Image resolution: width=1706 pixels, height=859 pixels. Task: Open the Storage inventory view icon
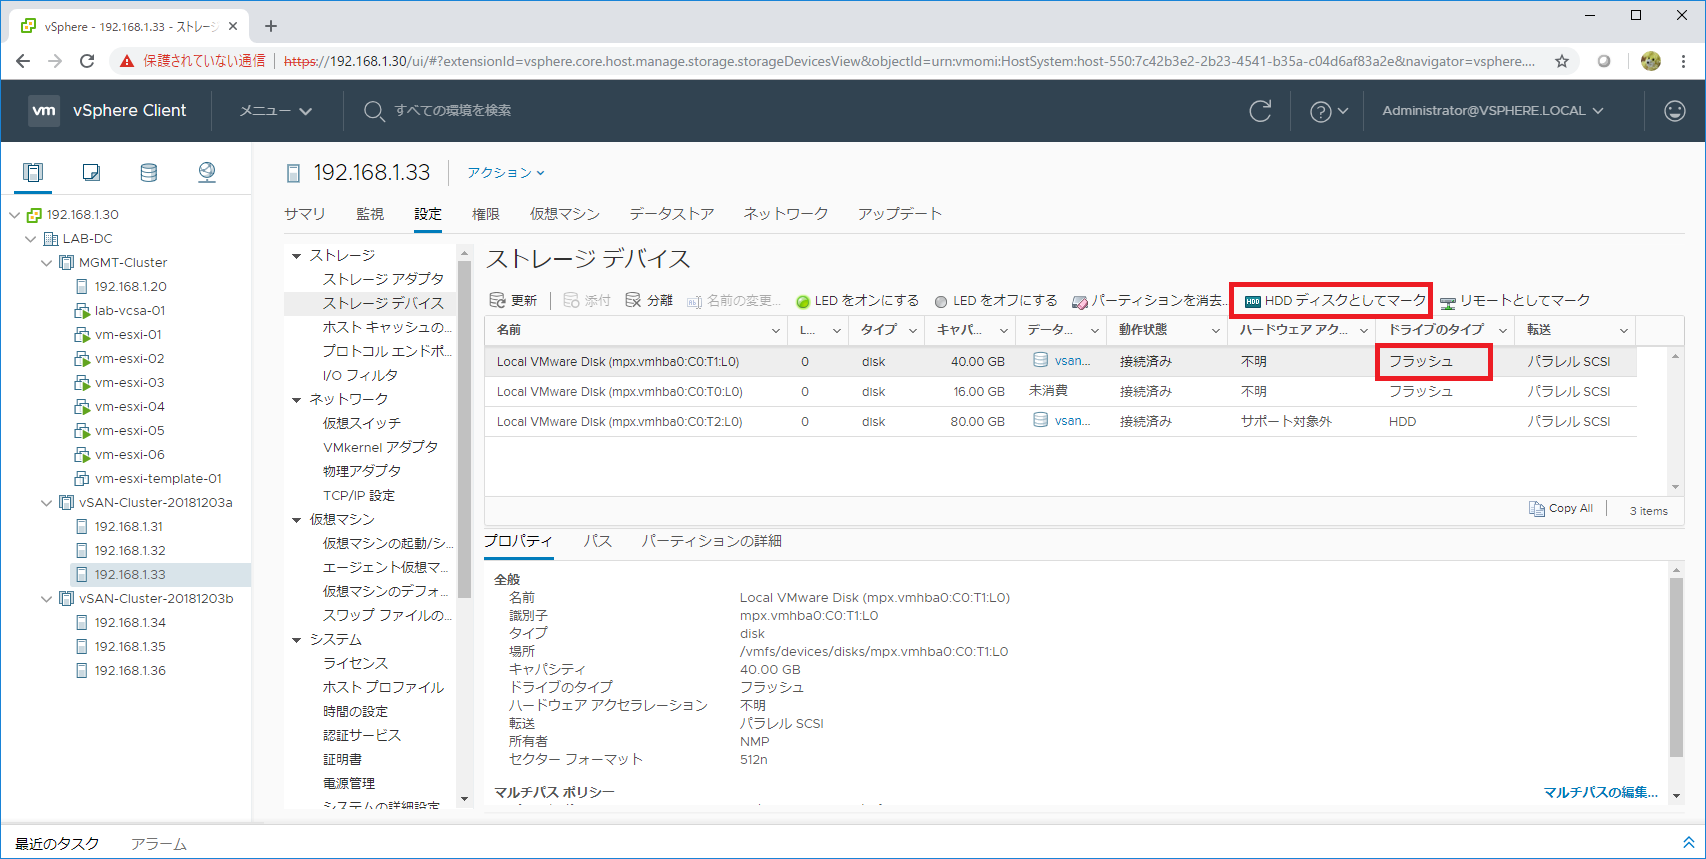point(148,172)
